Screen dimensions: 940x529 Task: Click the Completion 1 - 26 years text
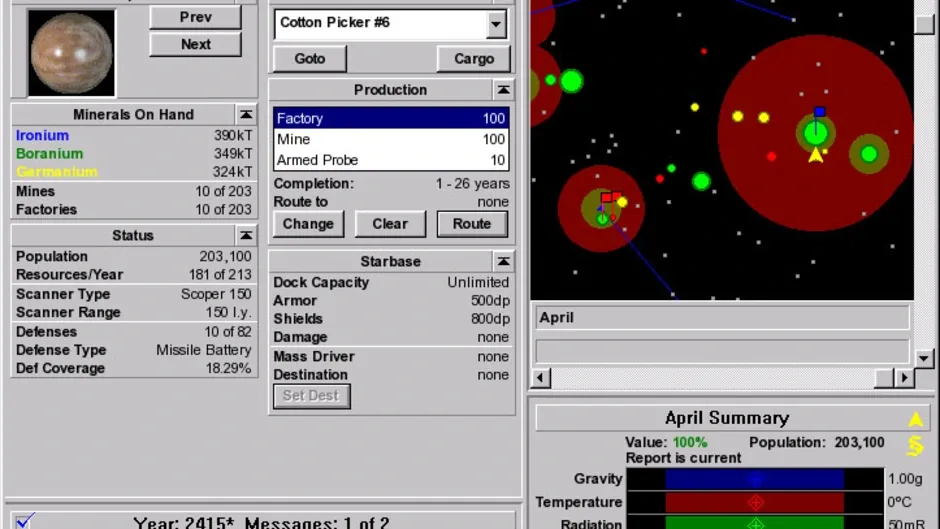coord(472,184)
